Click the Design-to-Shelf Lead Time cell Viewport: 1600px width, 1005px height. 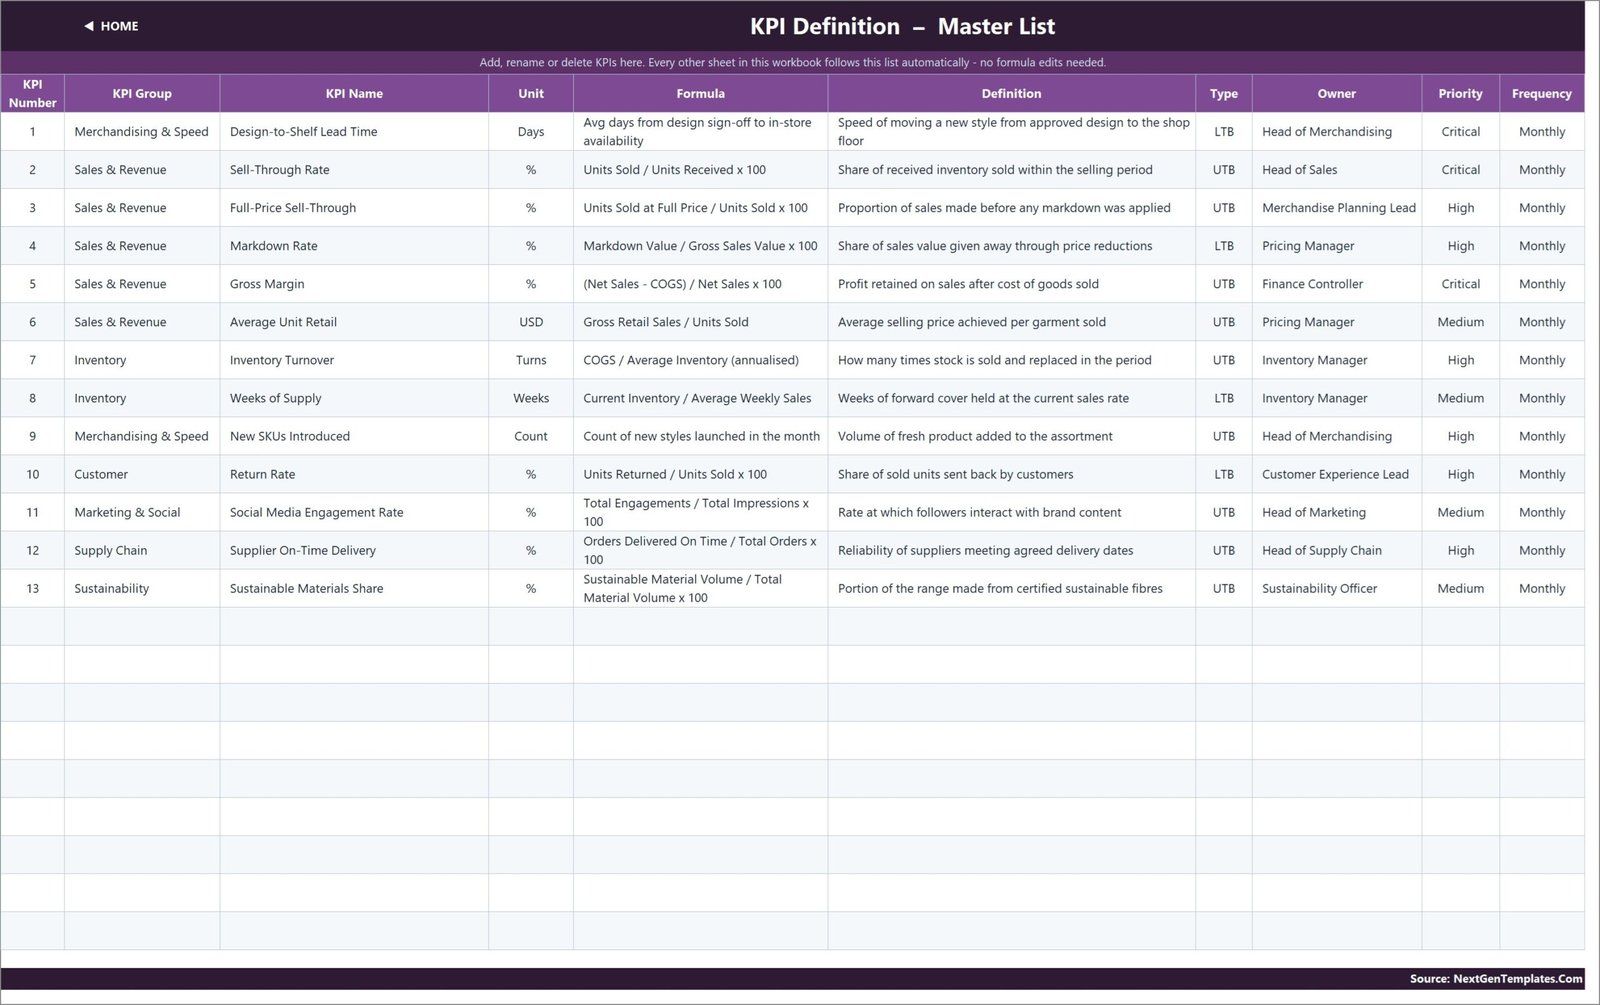[x=354, y=132]
